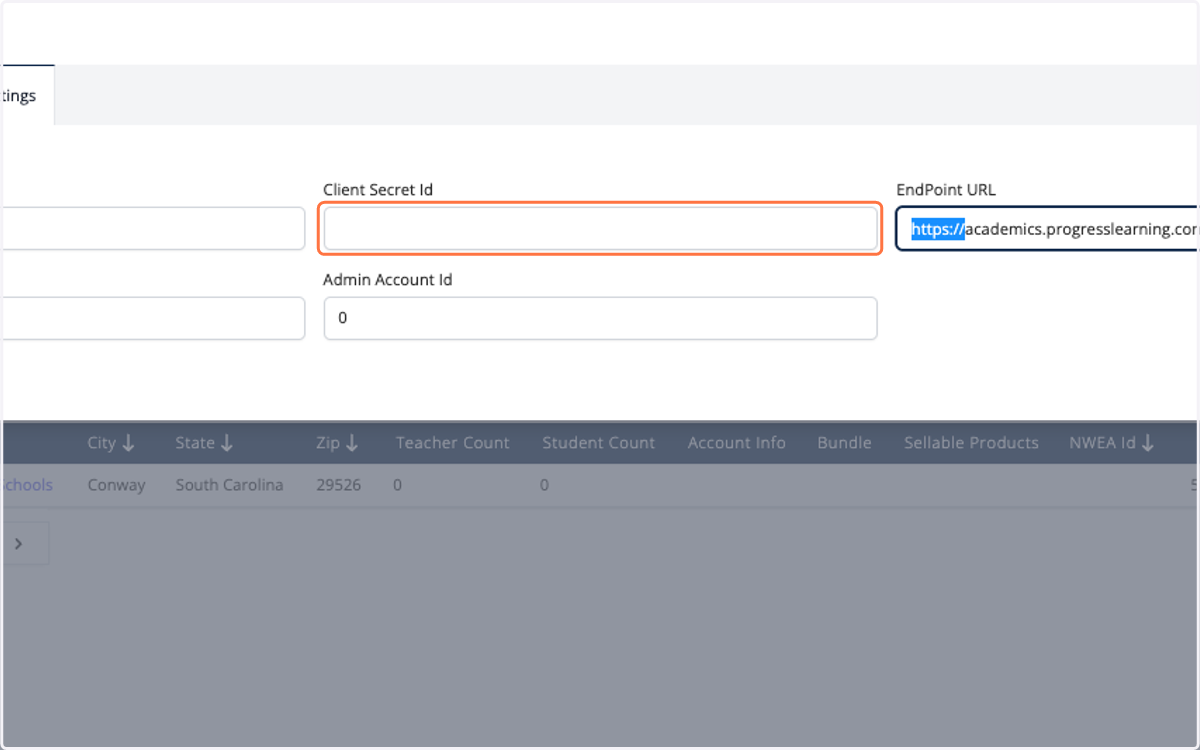Sort by State column arrow
The height and width of the screenshot is (750, 1200).
[x=227, y=443]
